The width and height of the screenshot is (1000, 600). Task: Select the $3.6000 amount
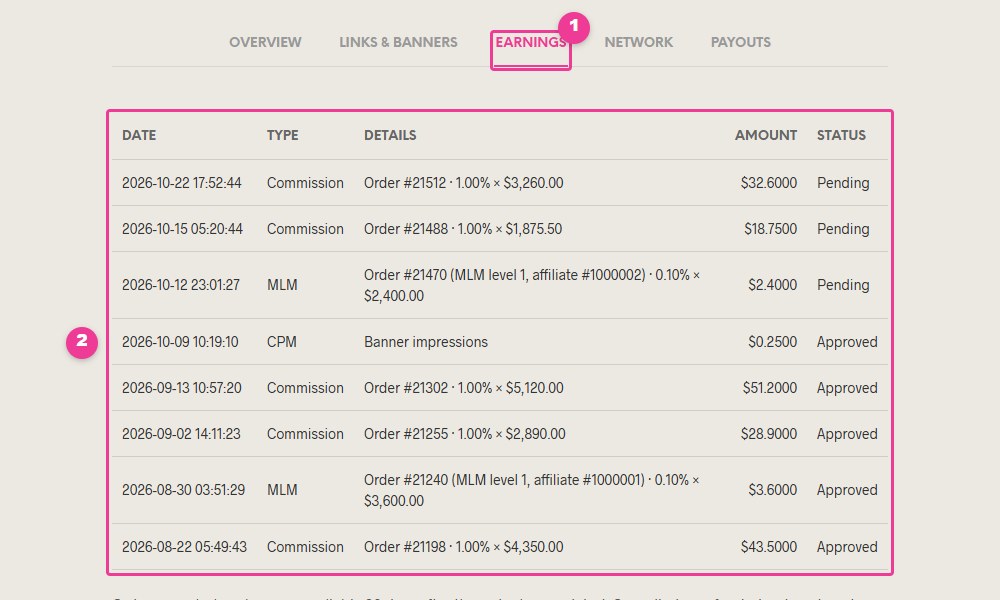[x=772, y=490]
